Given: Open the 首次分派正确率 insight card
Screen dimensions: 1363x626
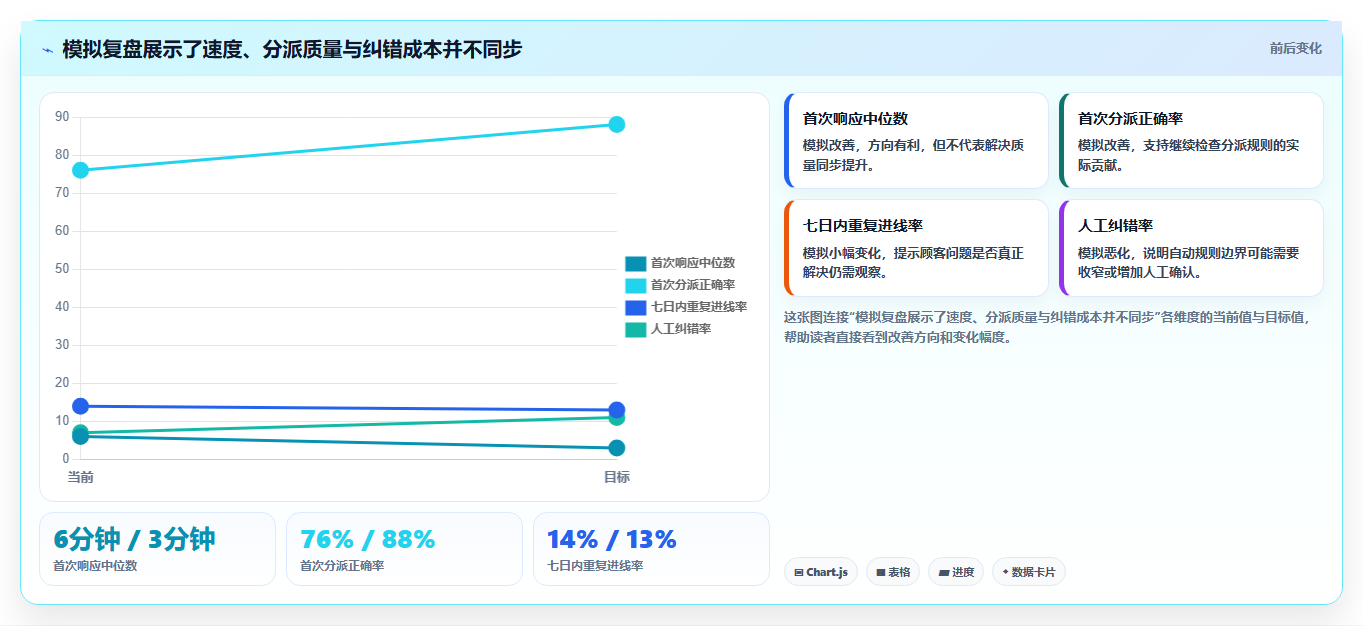Looking at the screenshot, I should (x=1191, y=141).
